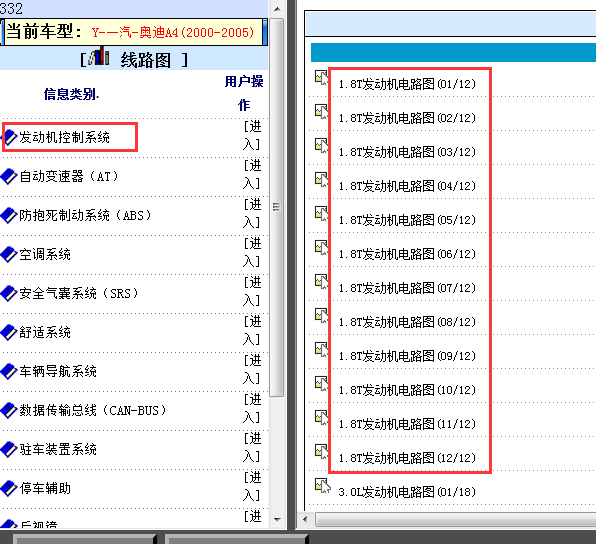596x544 pixels.
Task: Select 数据传输总线（CAN-BUS）entry
Action: click(x=93, y=411)
